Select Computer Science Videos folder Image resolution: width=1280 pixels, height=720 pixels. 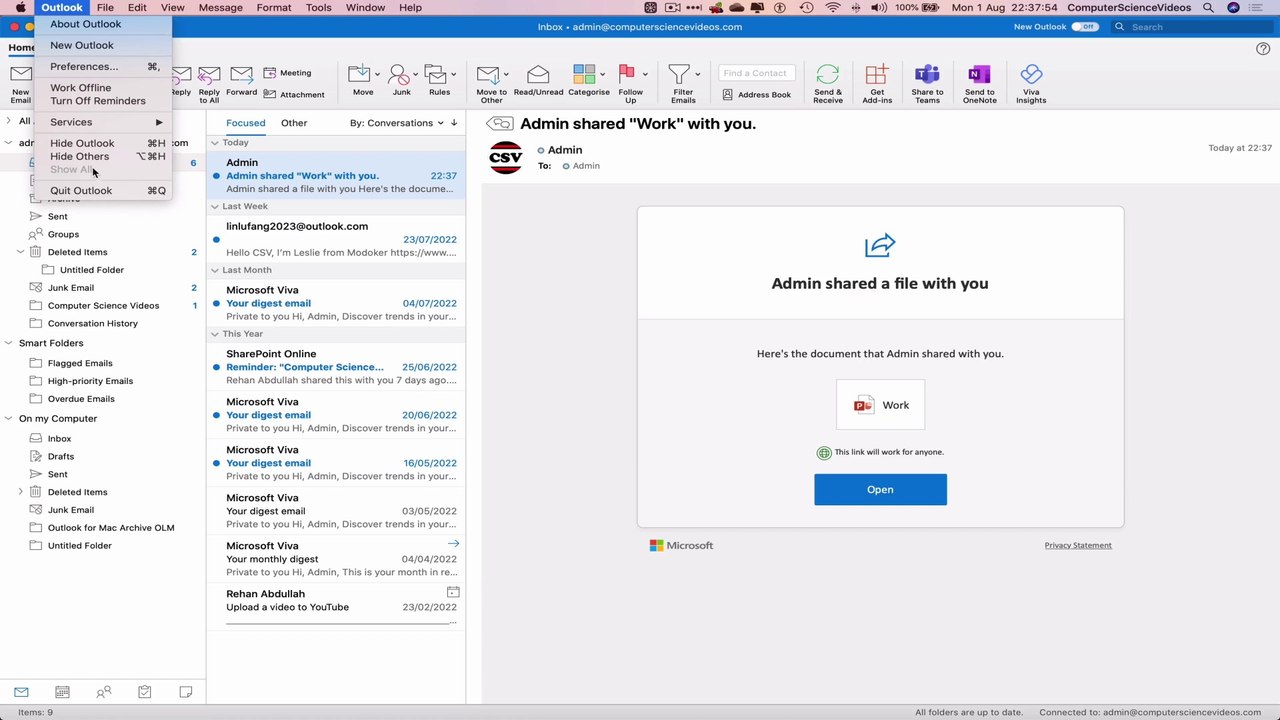pyautogui.click(x=103, y=306)
